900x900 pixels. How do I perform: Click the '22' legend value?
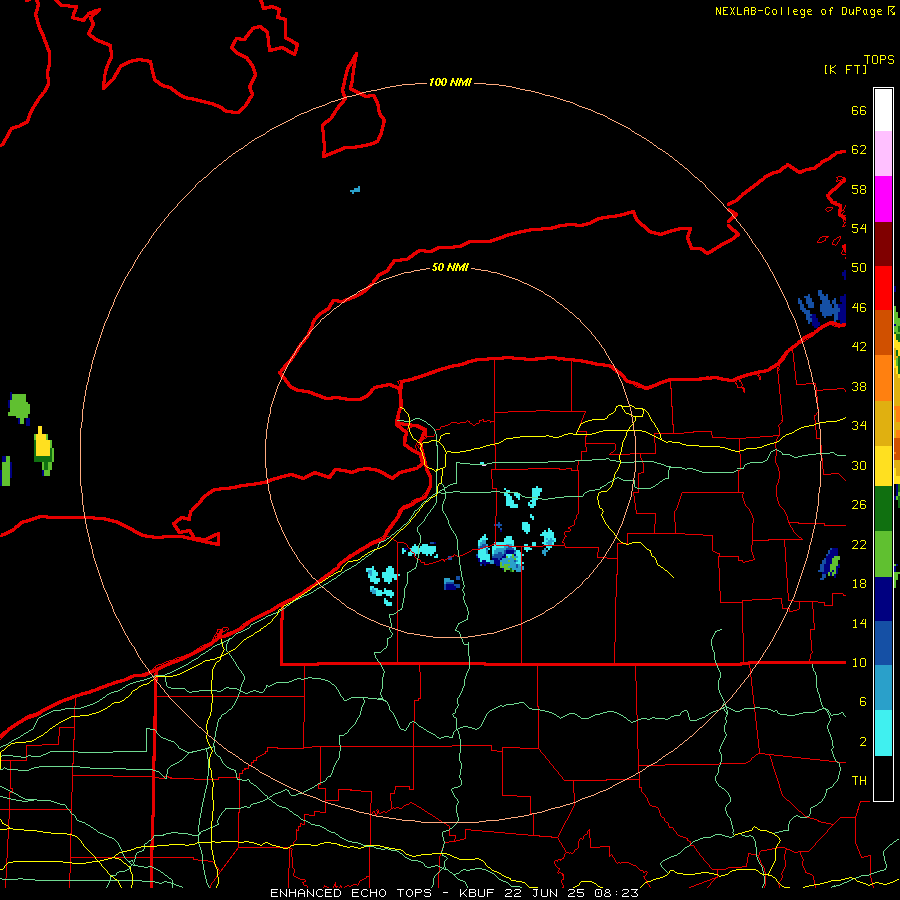859,544
